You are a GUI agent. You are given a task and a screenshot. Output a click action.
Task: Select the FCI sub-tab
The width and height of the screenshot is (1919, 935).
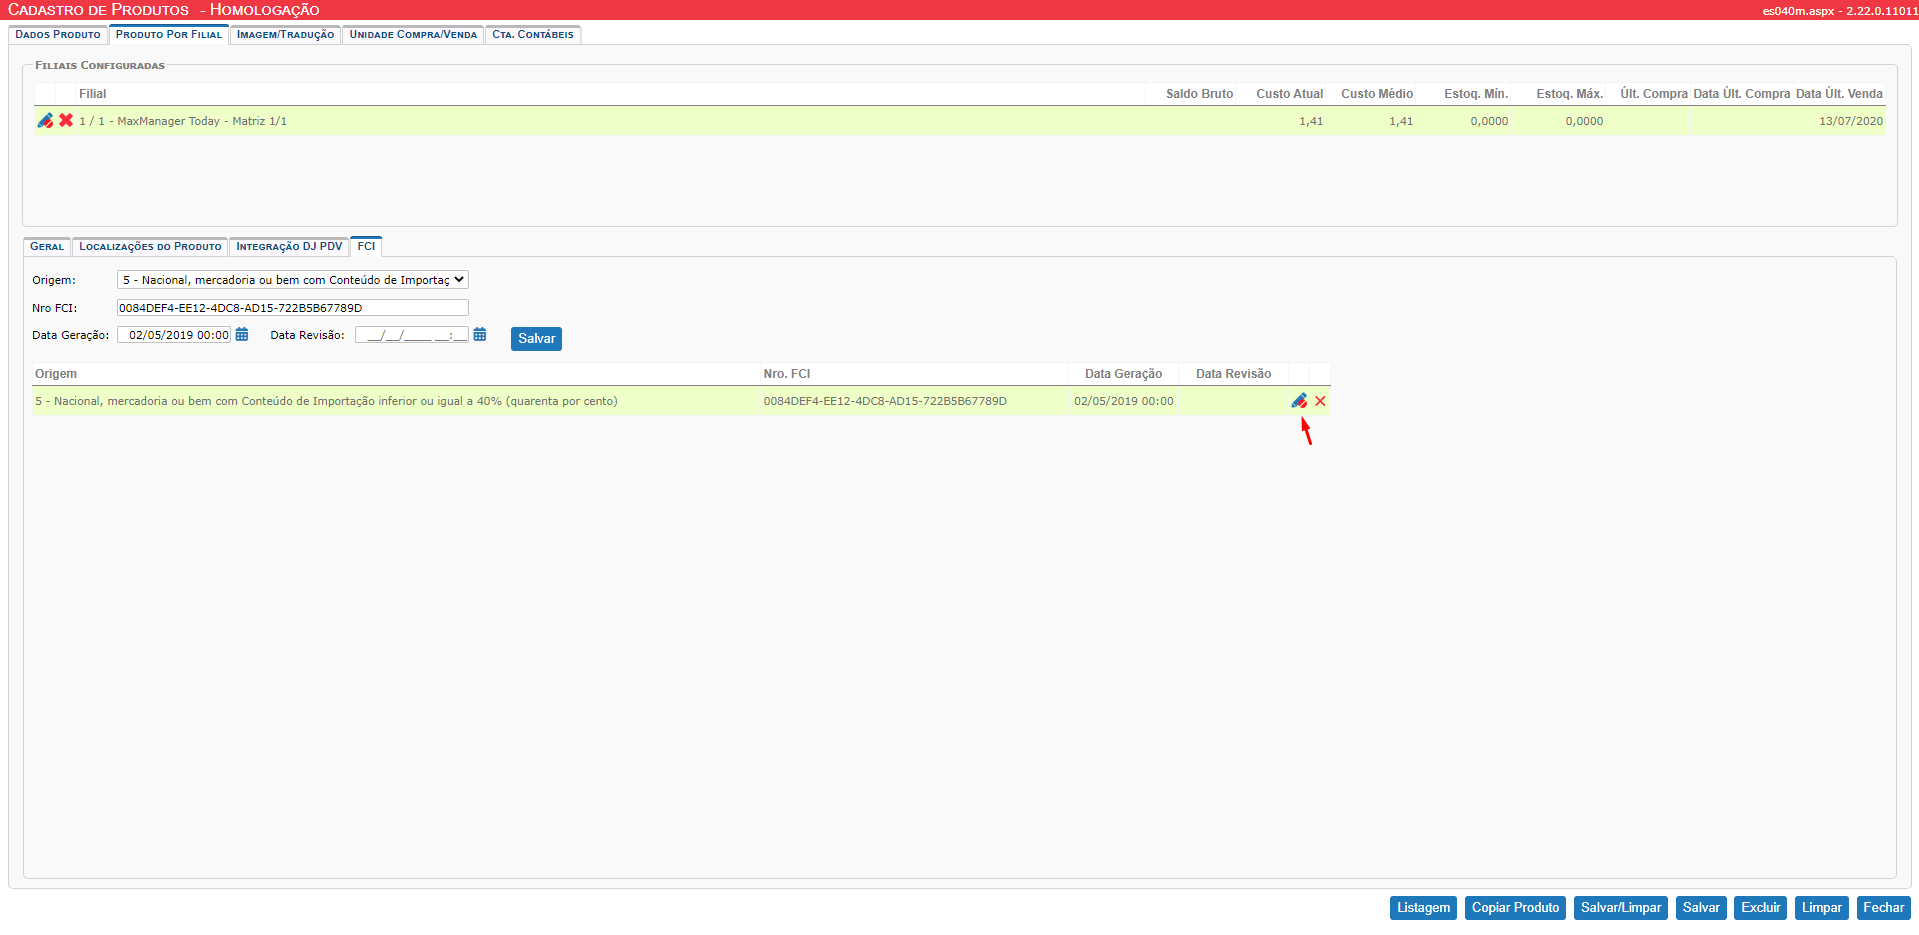[366, 246]
